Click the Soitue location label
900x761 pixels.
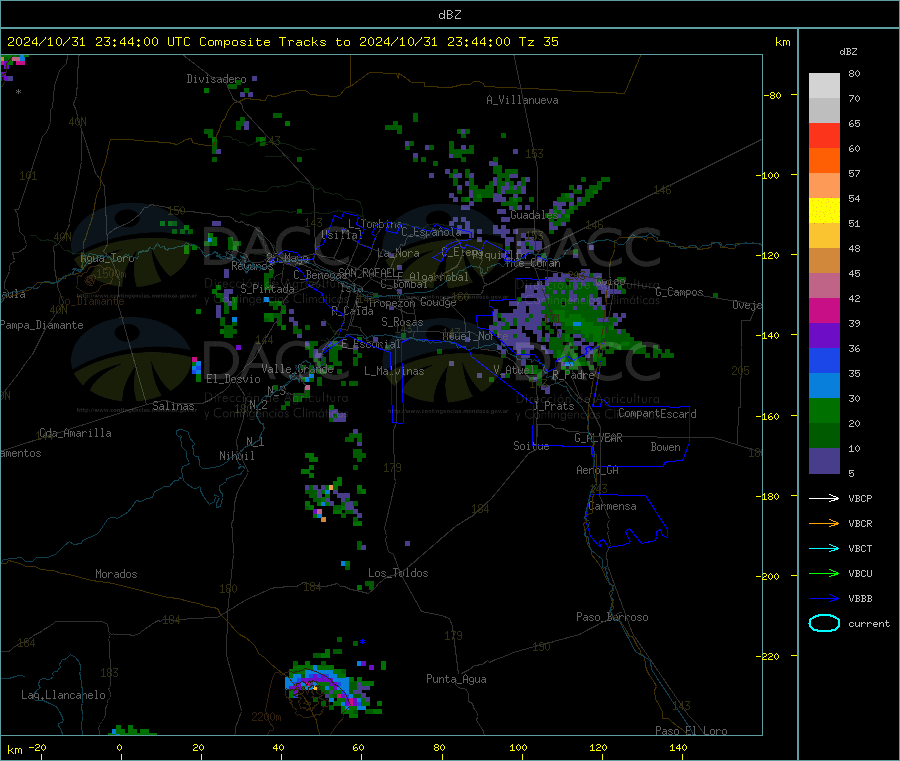pos(531,446)
